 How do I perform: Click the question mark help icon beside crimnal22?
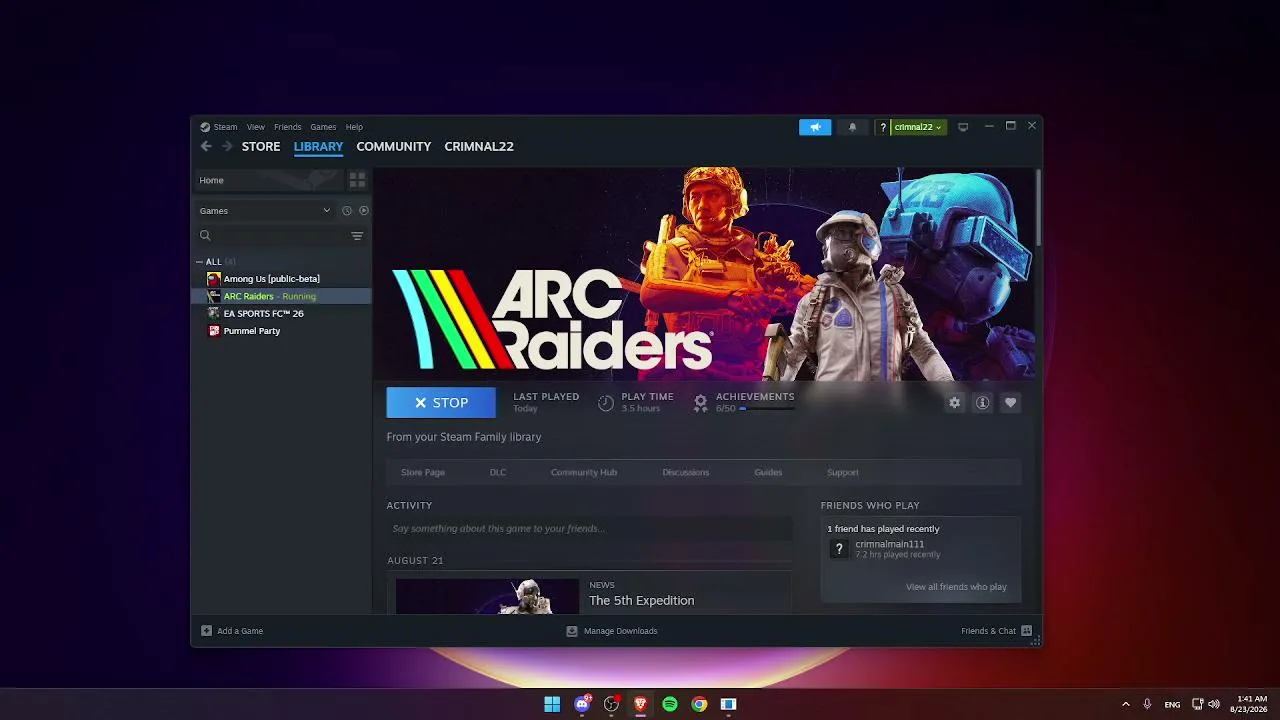[x=883, y=127]
